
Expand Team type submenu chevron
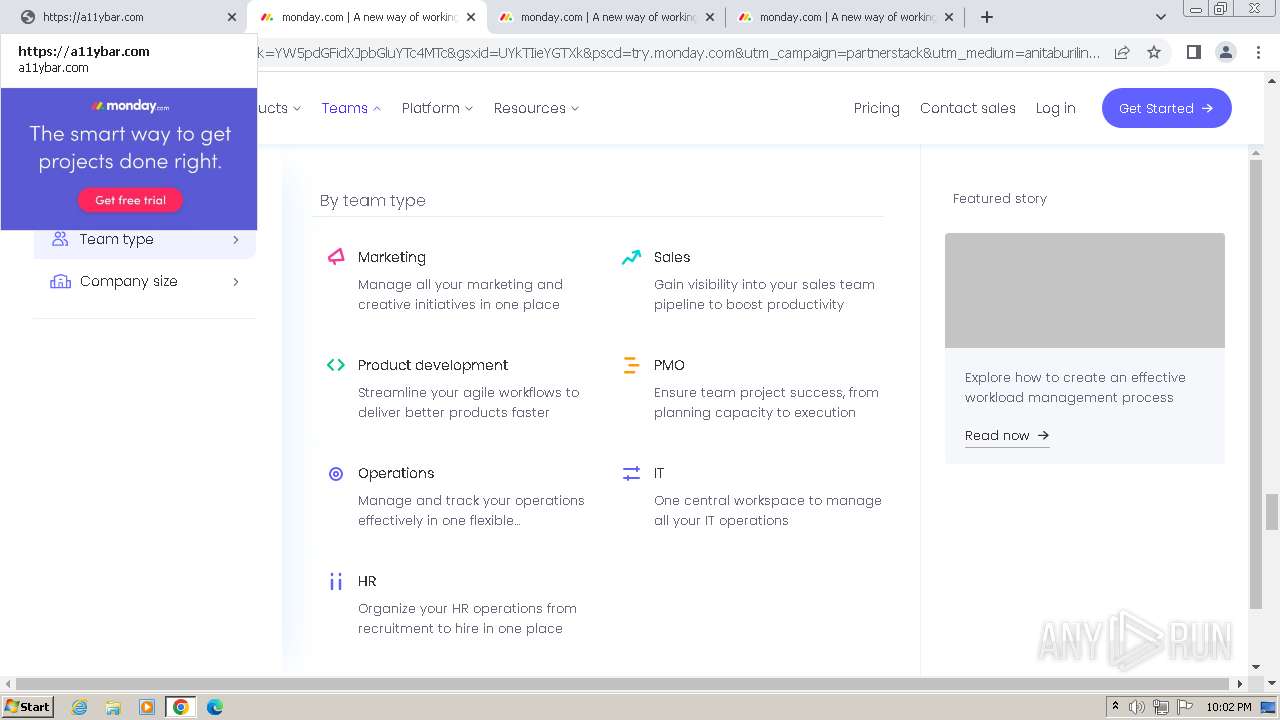click(236, 239)
